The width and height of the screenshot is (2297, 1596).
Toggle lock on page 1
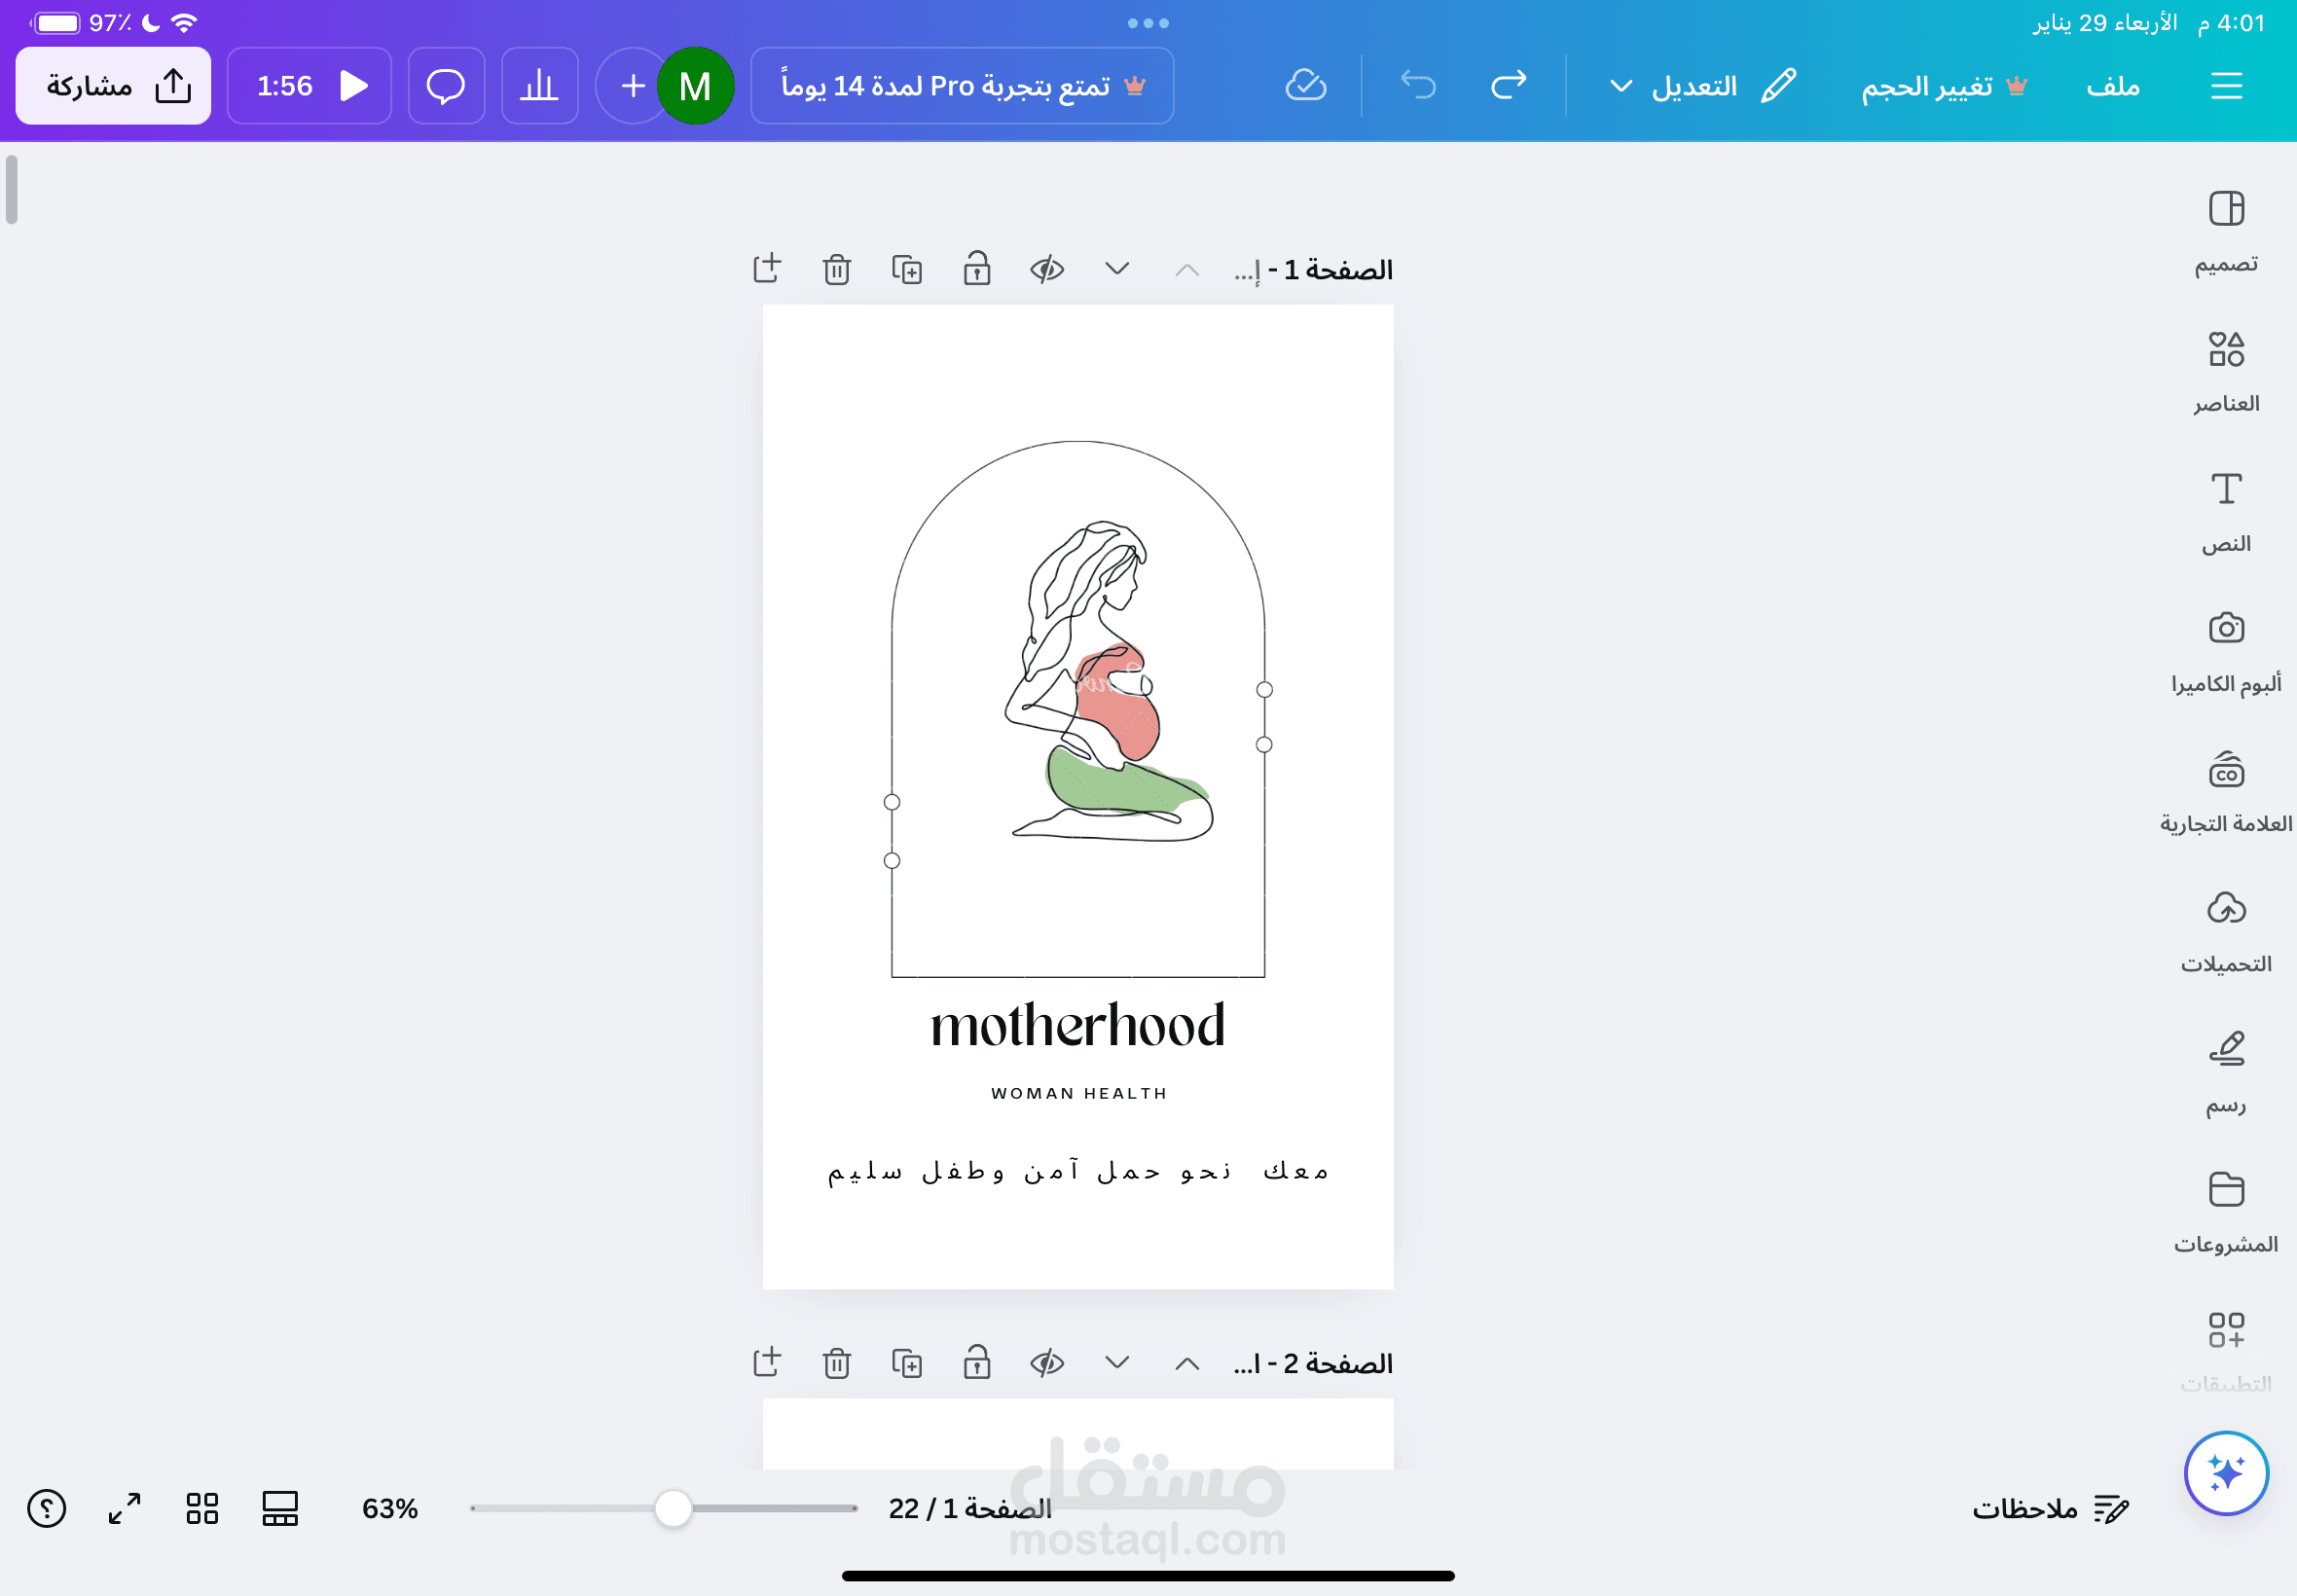coord(977,268)
